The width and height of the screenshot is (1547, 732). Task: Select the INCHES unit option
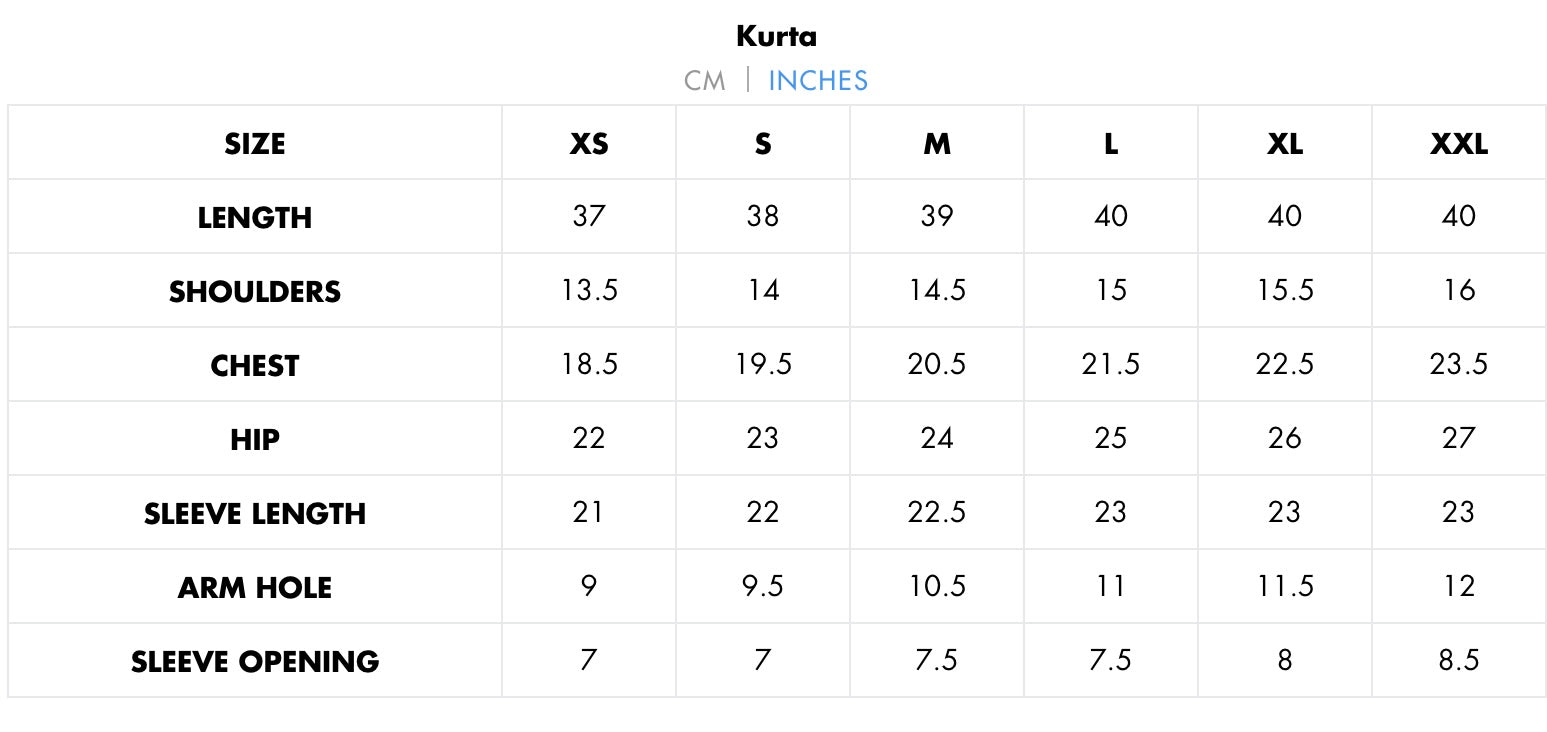coord(817,81)
